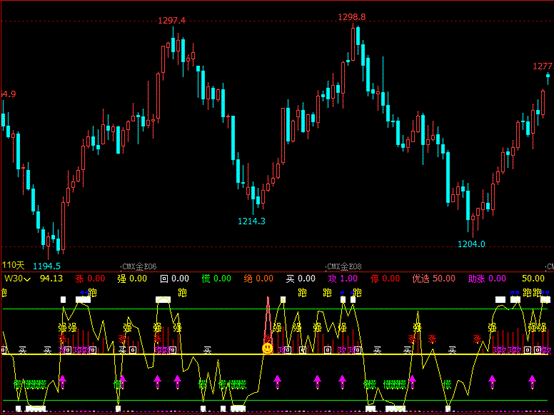
Task: Select the magenta 助涨 0.00 indicator value
Action: (x=487, y=279)
